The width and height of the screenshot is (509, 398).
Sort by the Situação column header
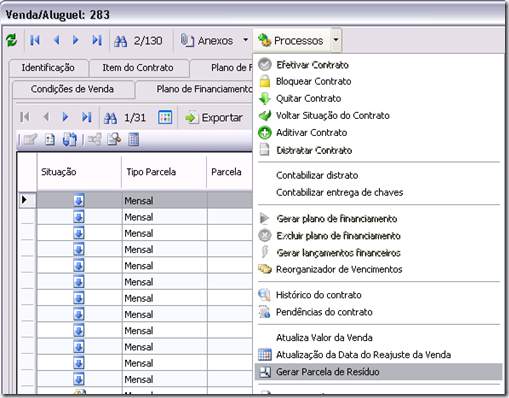[x=79, y=172]
